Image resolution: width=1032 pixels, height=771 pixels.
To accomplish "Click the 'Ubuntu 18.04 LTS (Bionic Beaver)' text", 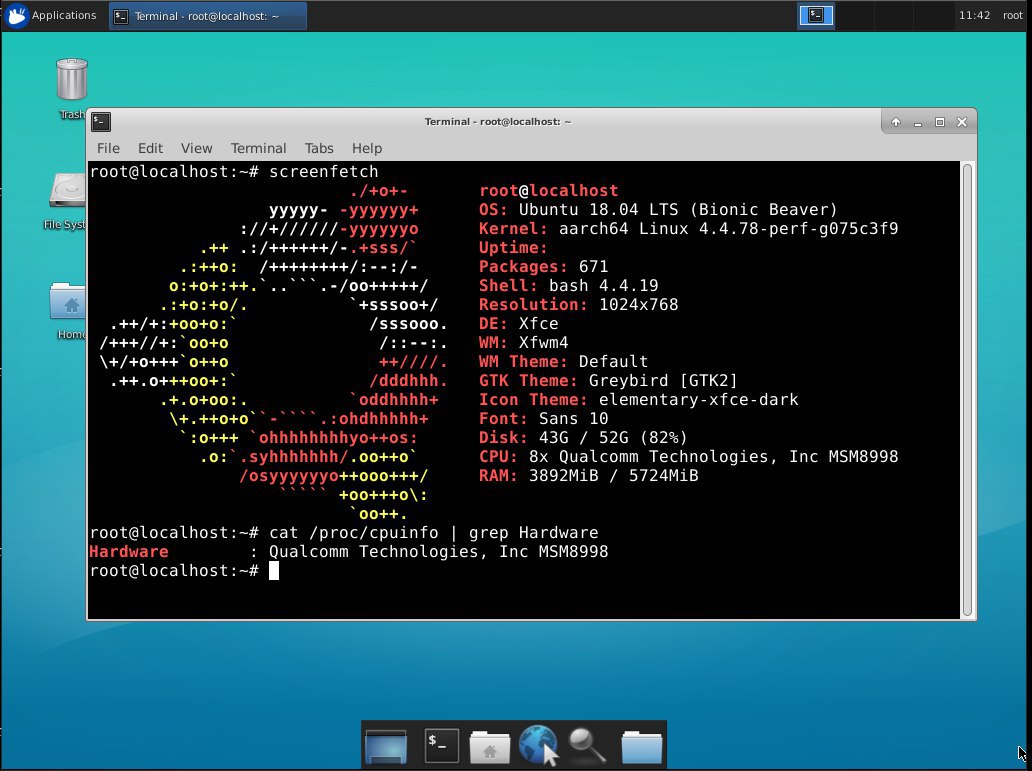I will coord(678,209).
